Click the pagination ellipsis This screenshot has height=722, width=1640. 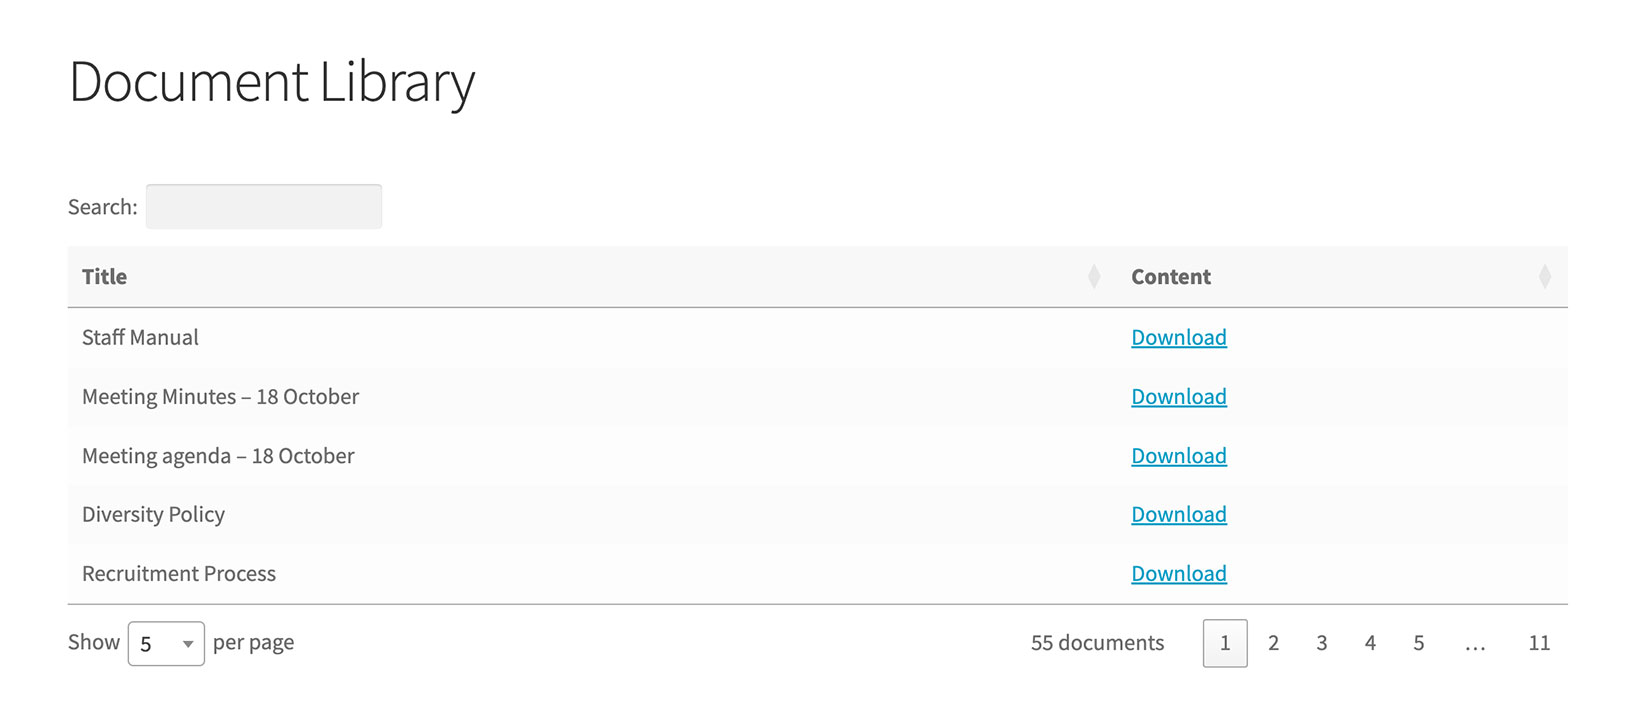coord(1476,643)
